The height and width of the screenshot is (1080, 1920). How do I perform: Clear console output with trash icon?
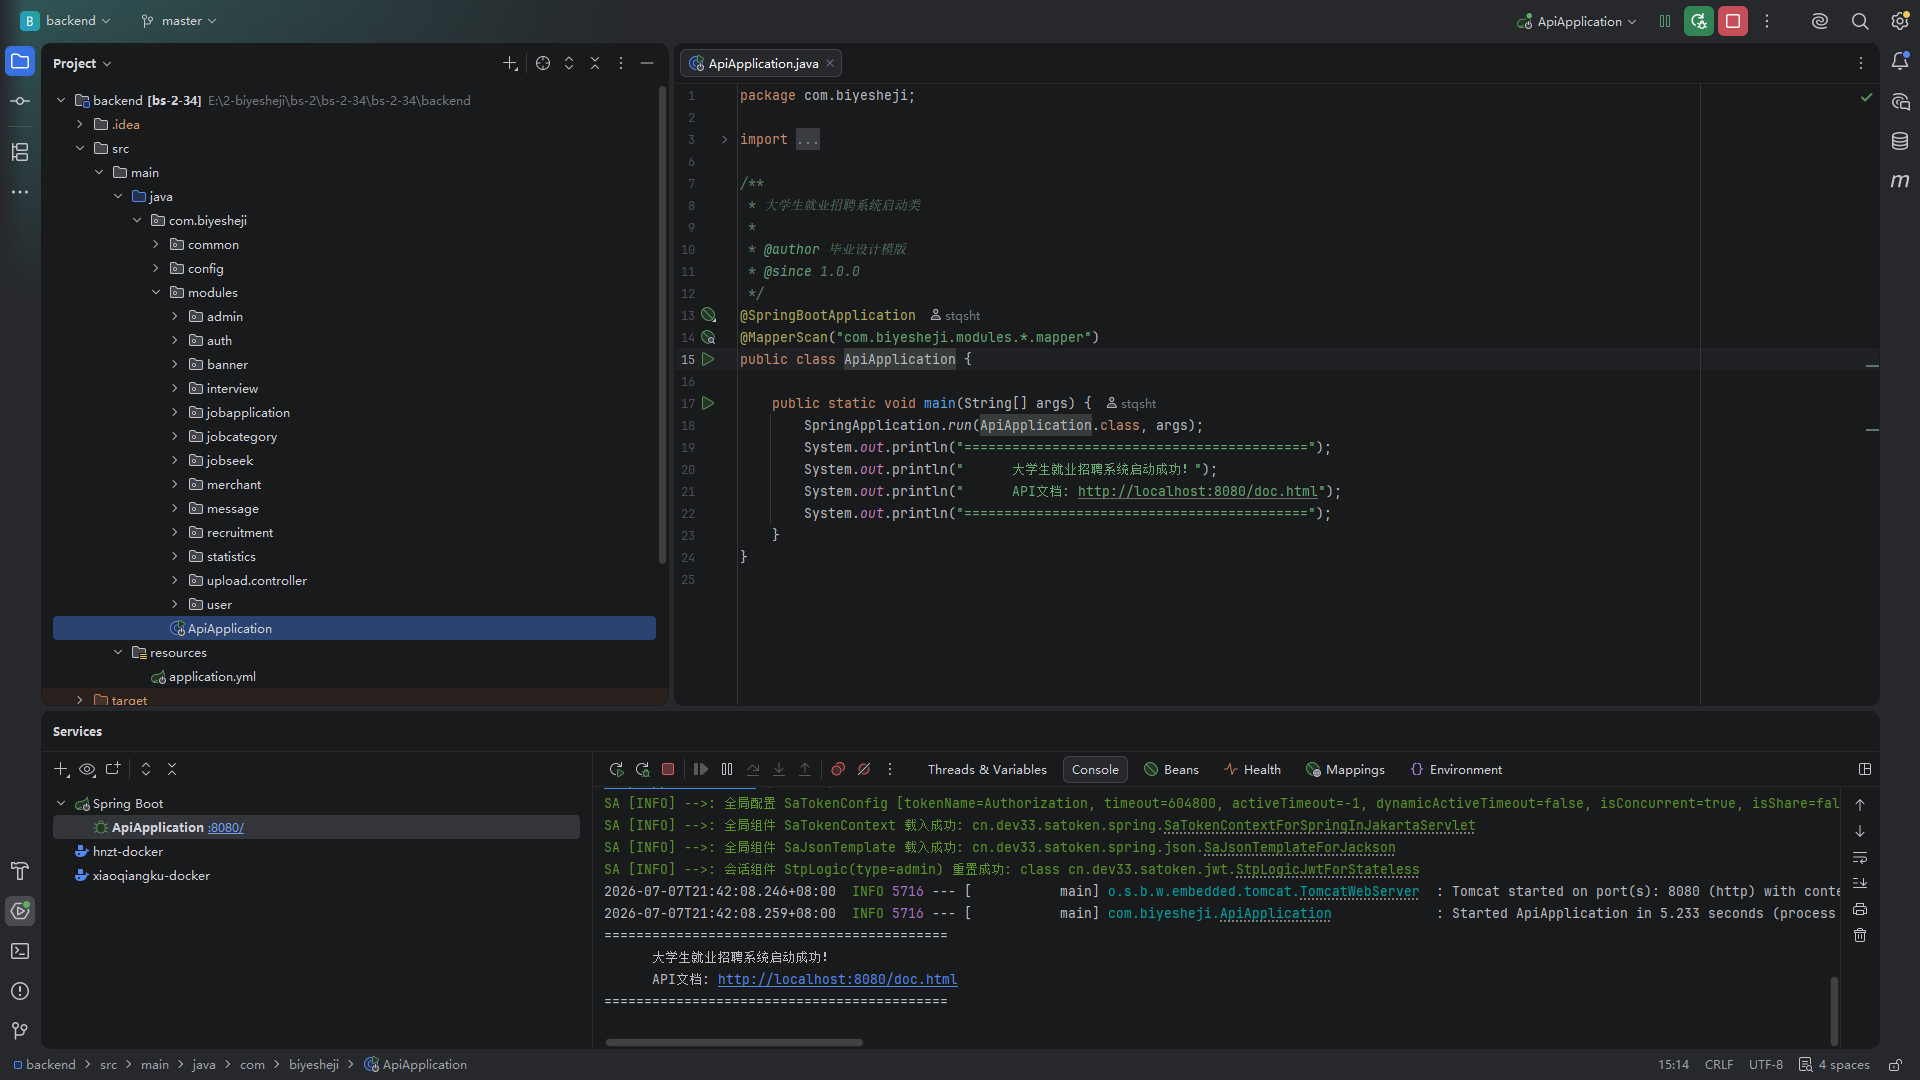point(1860,935)
